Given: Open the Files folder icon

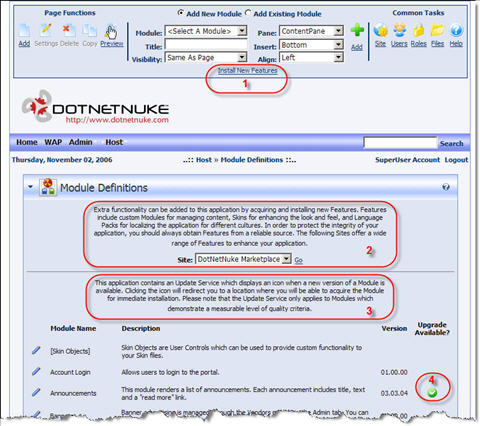Looking at the screenshot, I should (437, 30).
